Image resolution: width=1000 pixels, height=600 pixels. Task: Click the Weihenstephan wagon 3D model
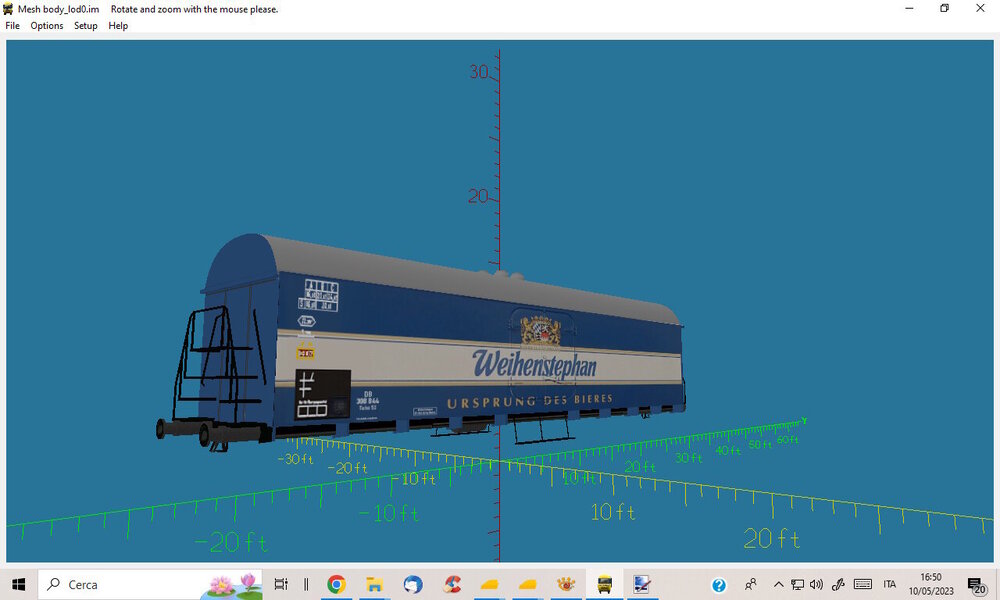click(x=421, y=344)
